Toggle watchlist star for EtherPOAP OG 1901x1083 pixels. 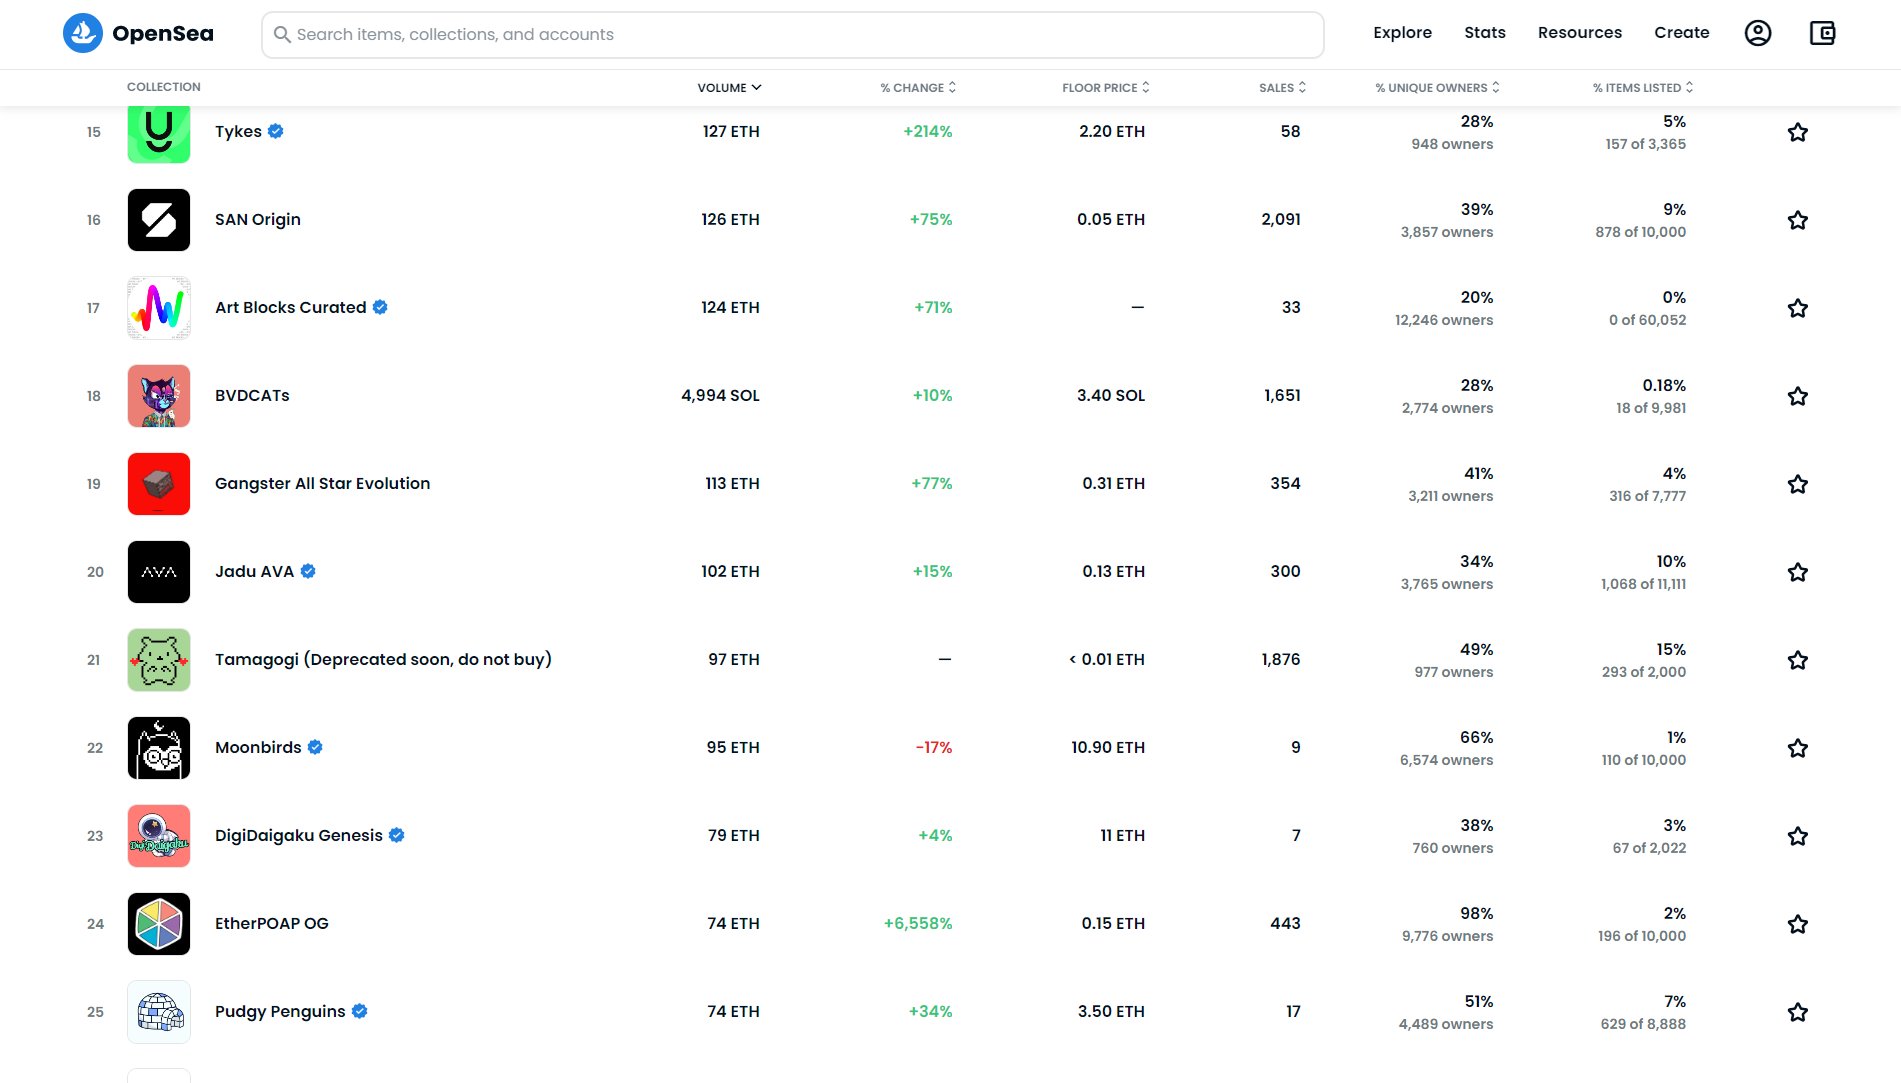pyautogui.click(x=1798, y=924)
